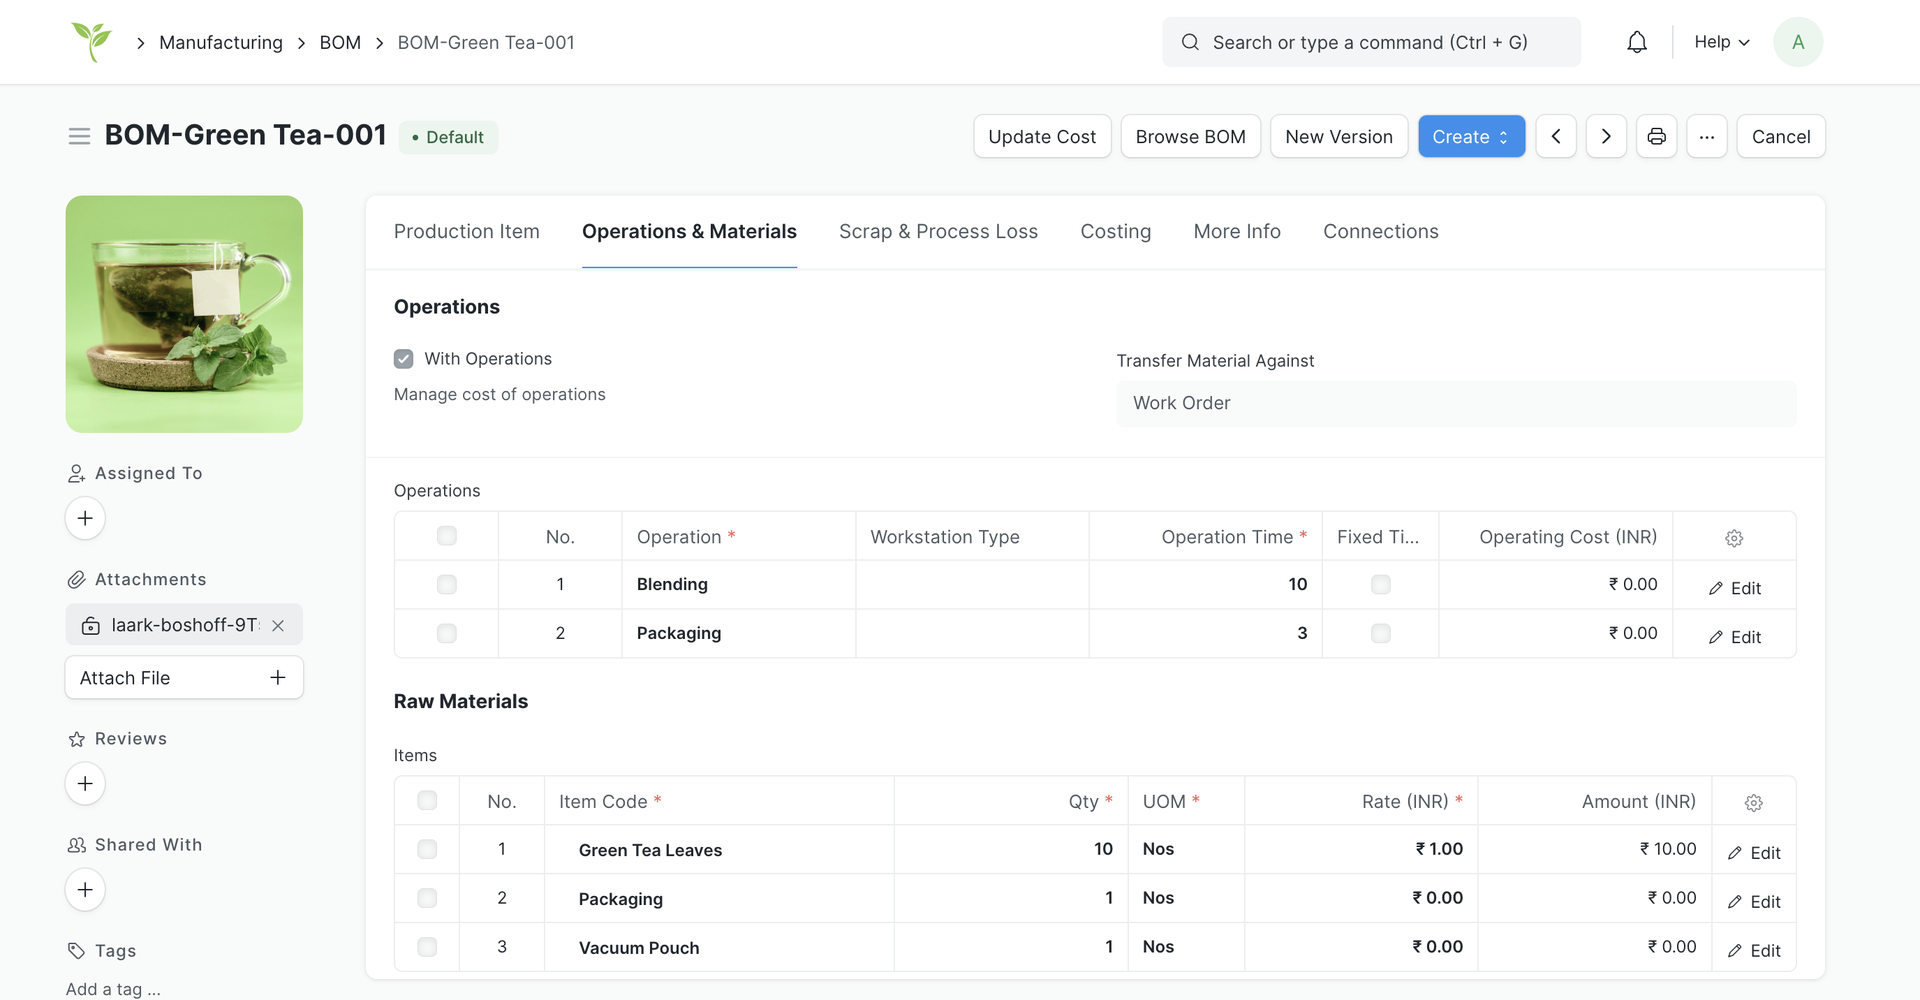Viewport: 1920px width, 1000px height.
Task: Create a New Version
Action: 1339,136
